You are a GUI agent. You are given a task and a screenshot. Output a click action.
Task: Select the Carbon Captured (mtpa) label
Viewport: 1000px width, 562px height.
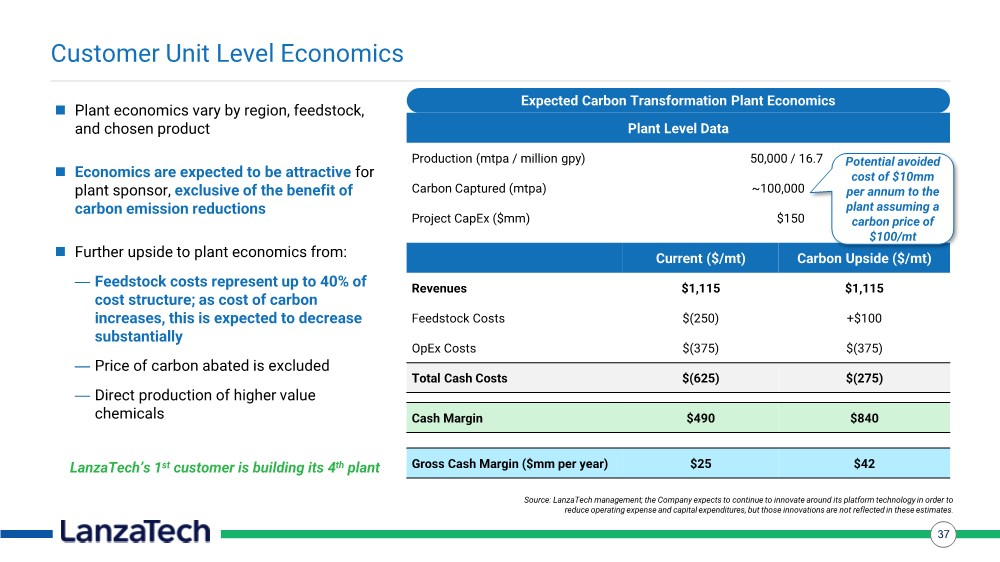coord(479,189)
